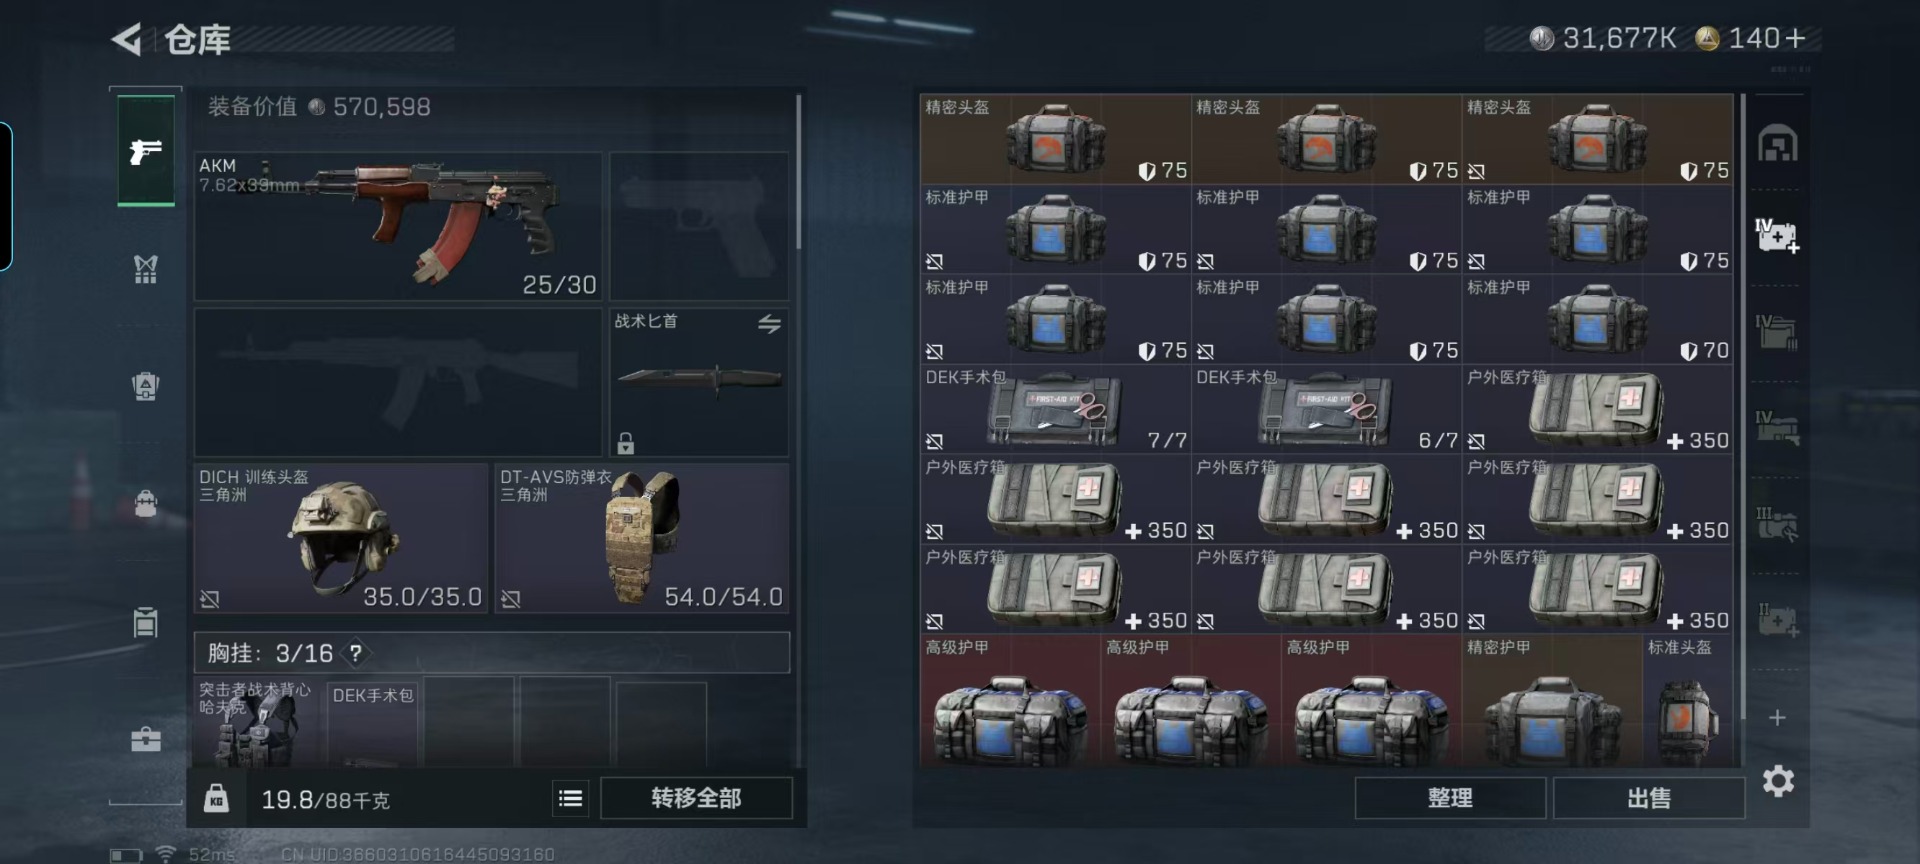The height and width of the screenshot is (864, 1920).
Task: Select the DICH 训练头盔 helmet item
Action: pos(341,538)
